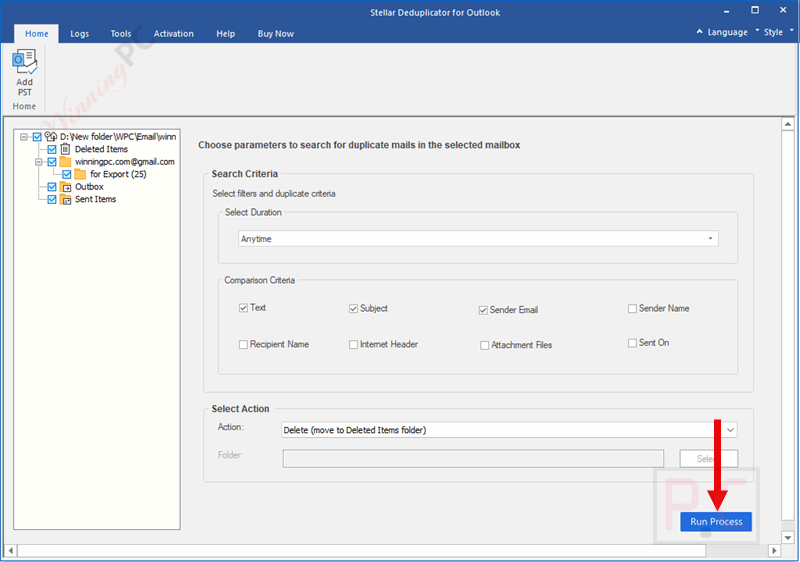Disable the Subject comparison checkbox
Screen dimensions: 800x562
pyautogui.click(x=353, y=309)
